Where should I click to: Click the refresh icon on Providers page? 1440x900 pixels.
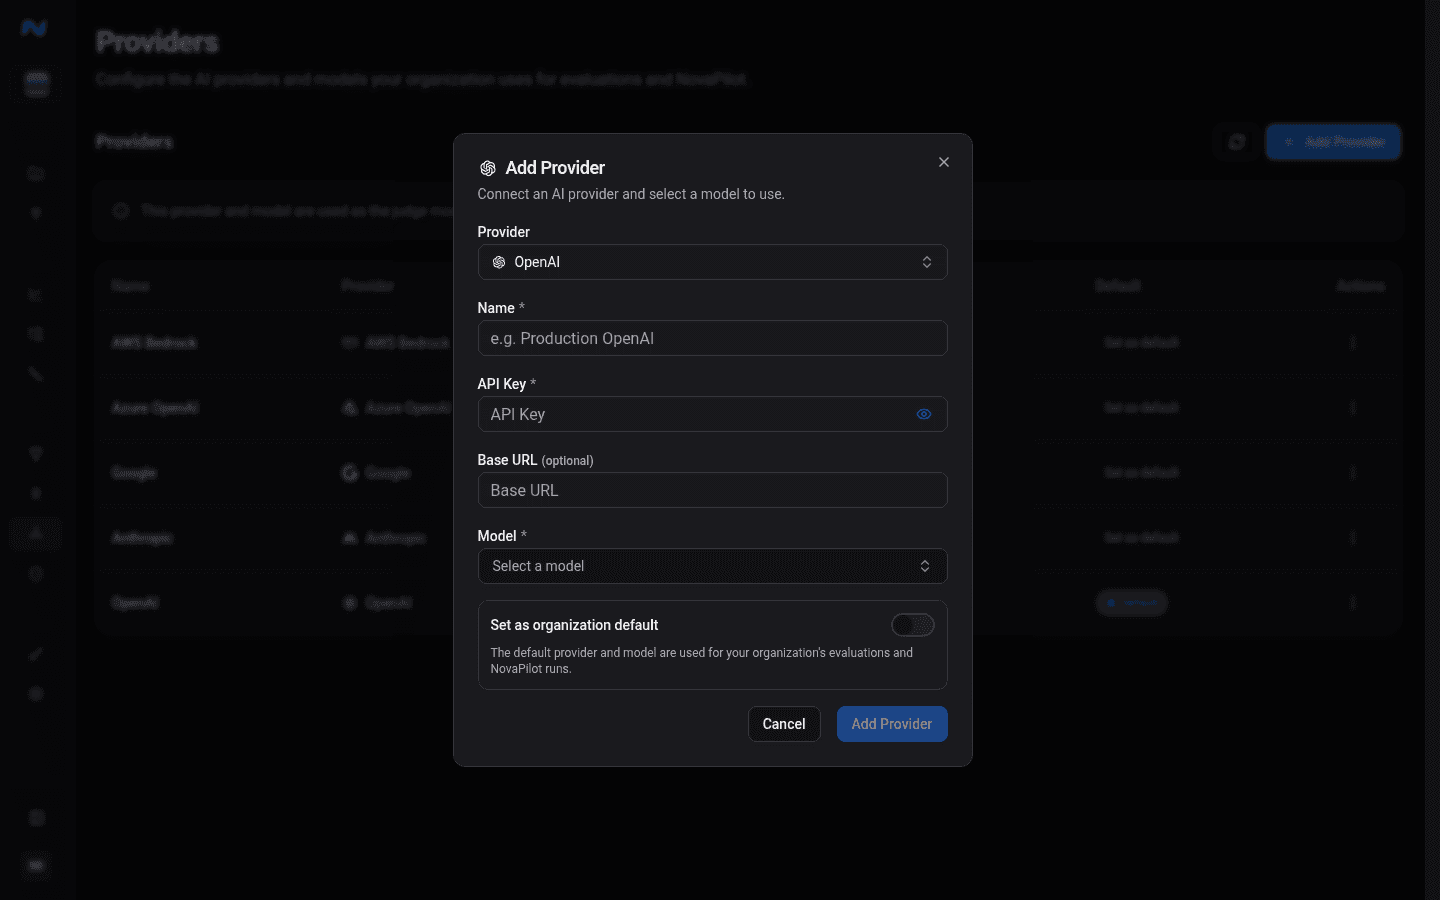click(x=1237, y=142)
